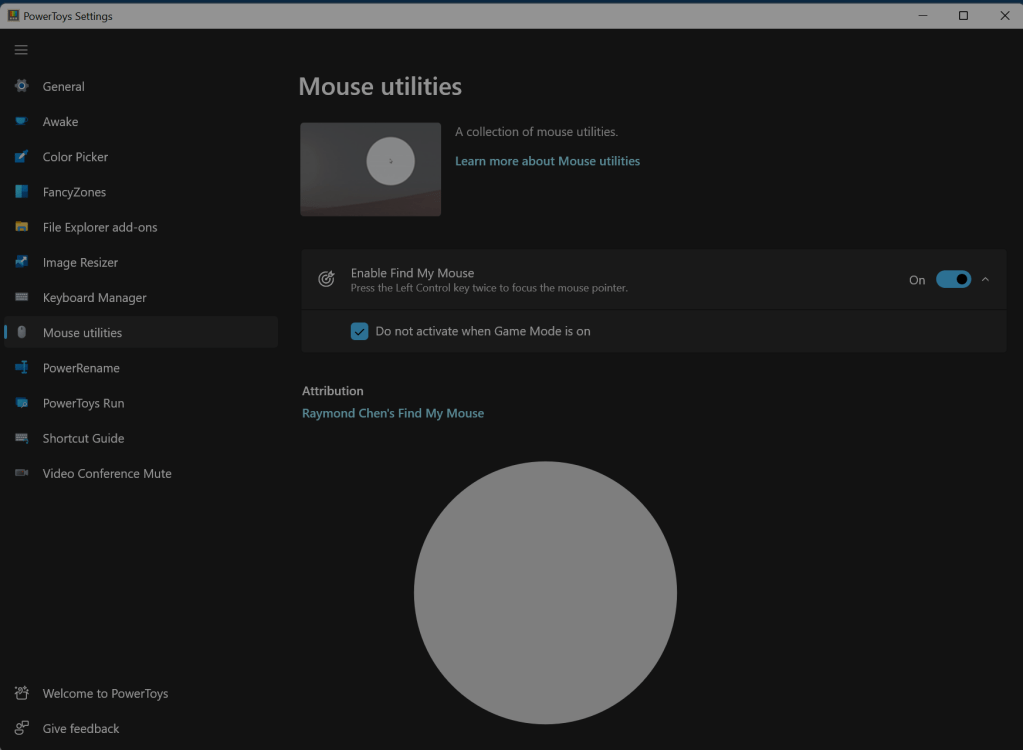Go to the Awake page

[141, 121]
